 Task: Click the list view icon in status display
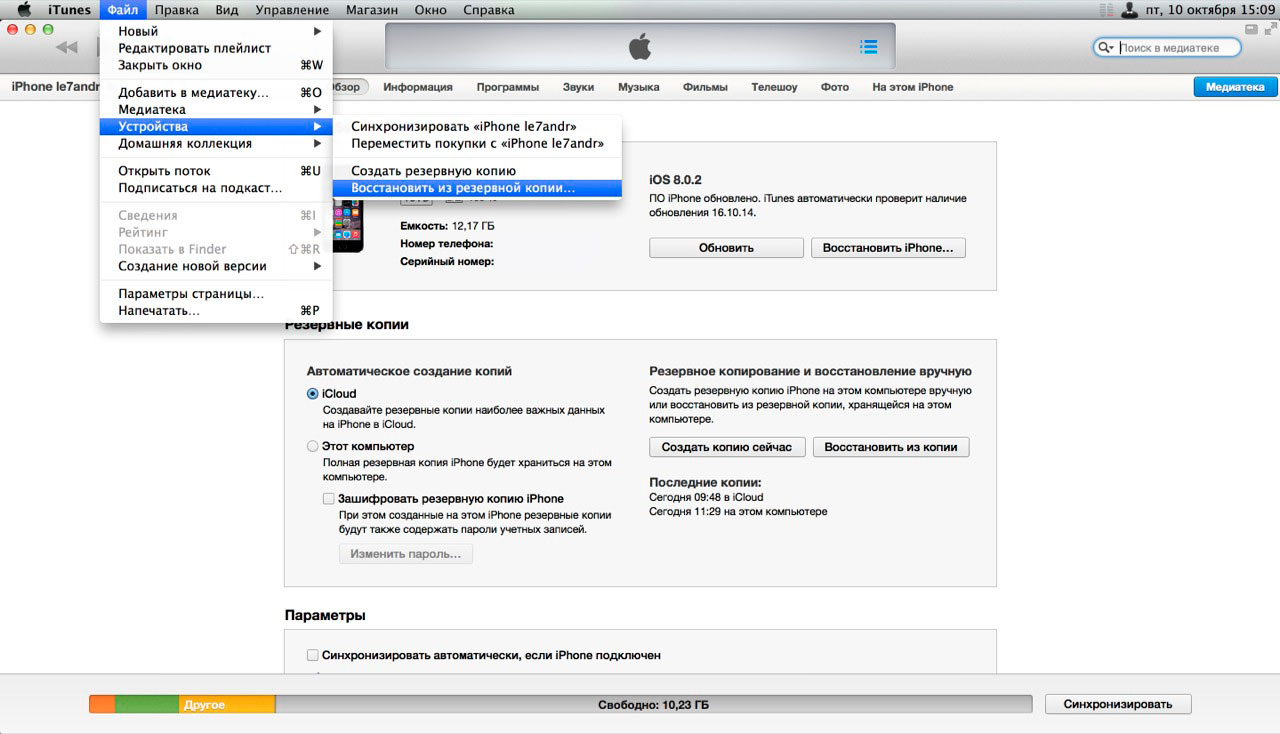point(869,47)
